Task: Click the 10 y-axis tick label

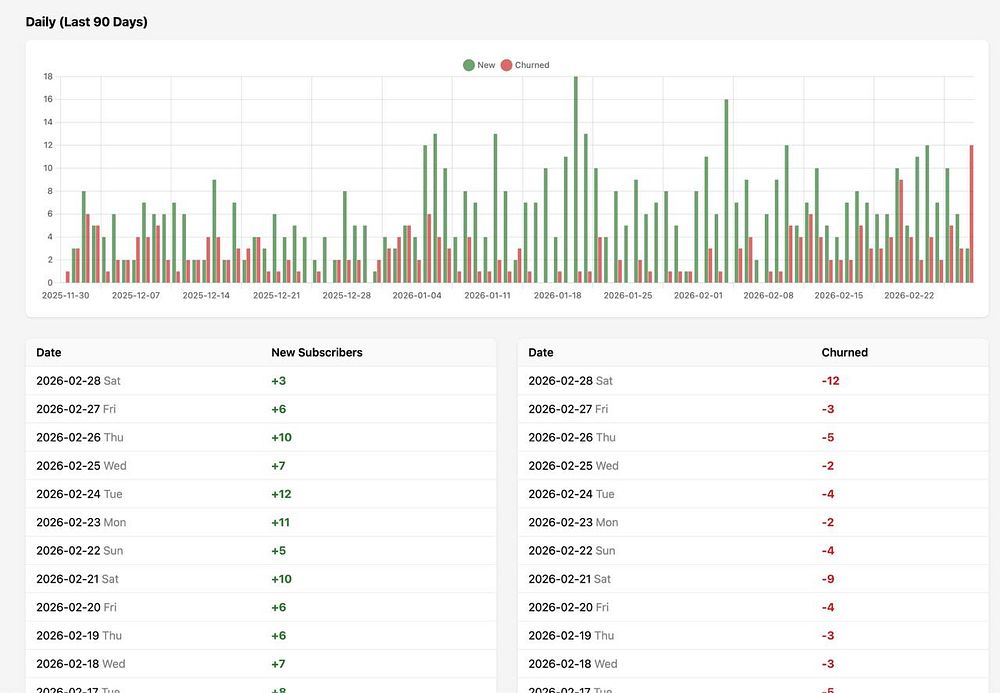Action: point(48,168)
